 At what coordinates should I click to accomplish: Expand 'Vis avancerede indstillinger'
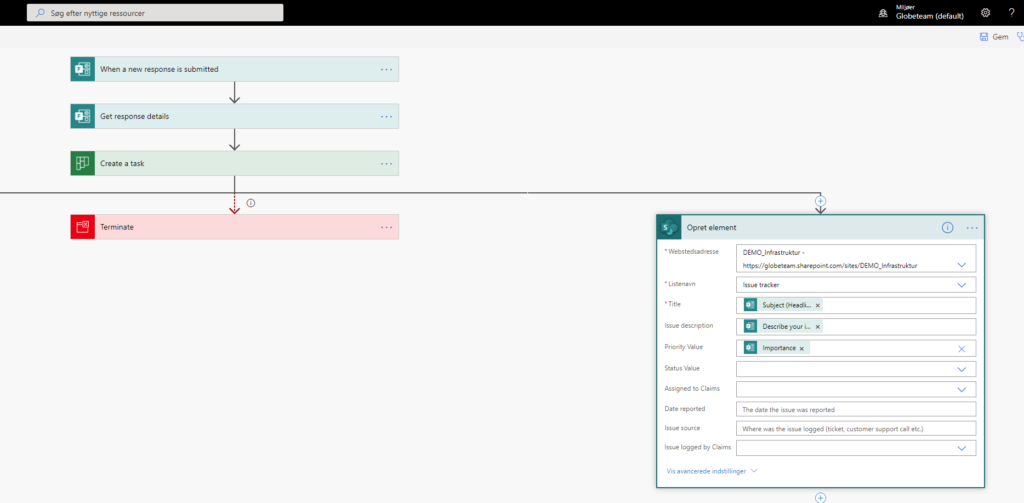pos(712,470)
